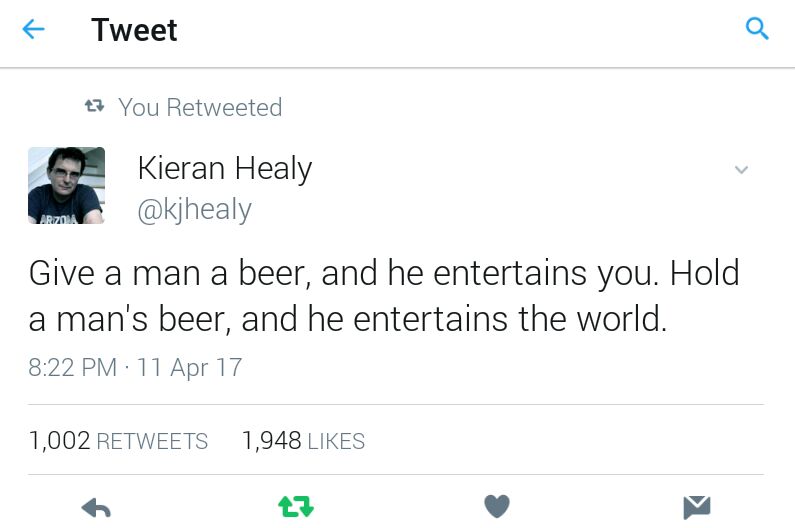Undo the retweet via green retweet icon
Viewport: 795px width, 528px height.
[296, 507]
